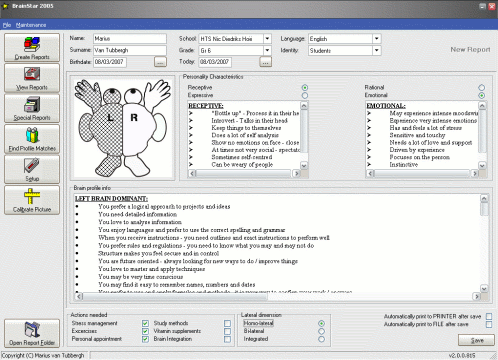498x360 pixels.
Task: Open the File menu
Action: pos(7,25)
